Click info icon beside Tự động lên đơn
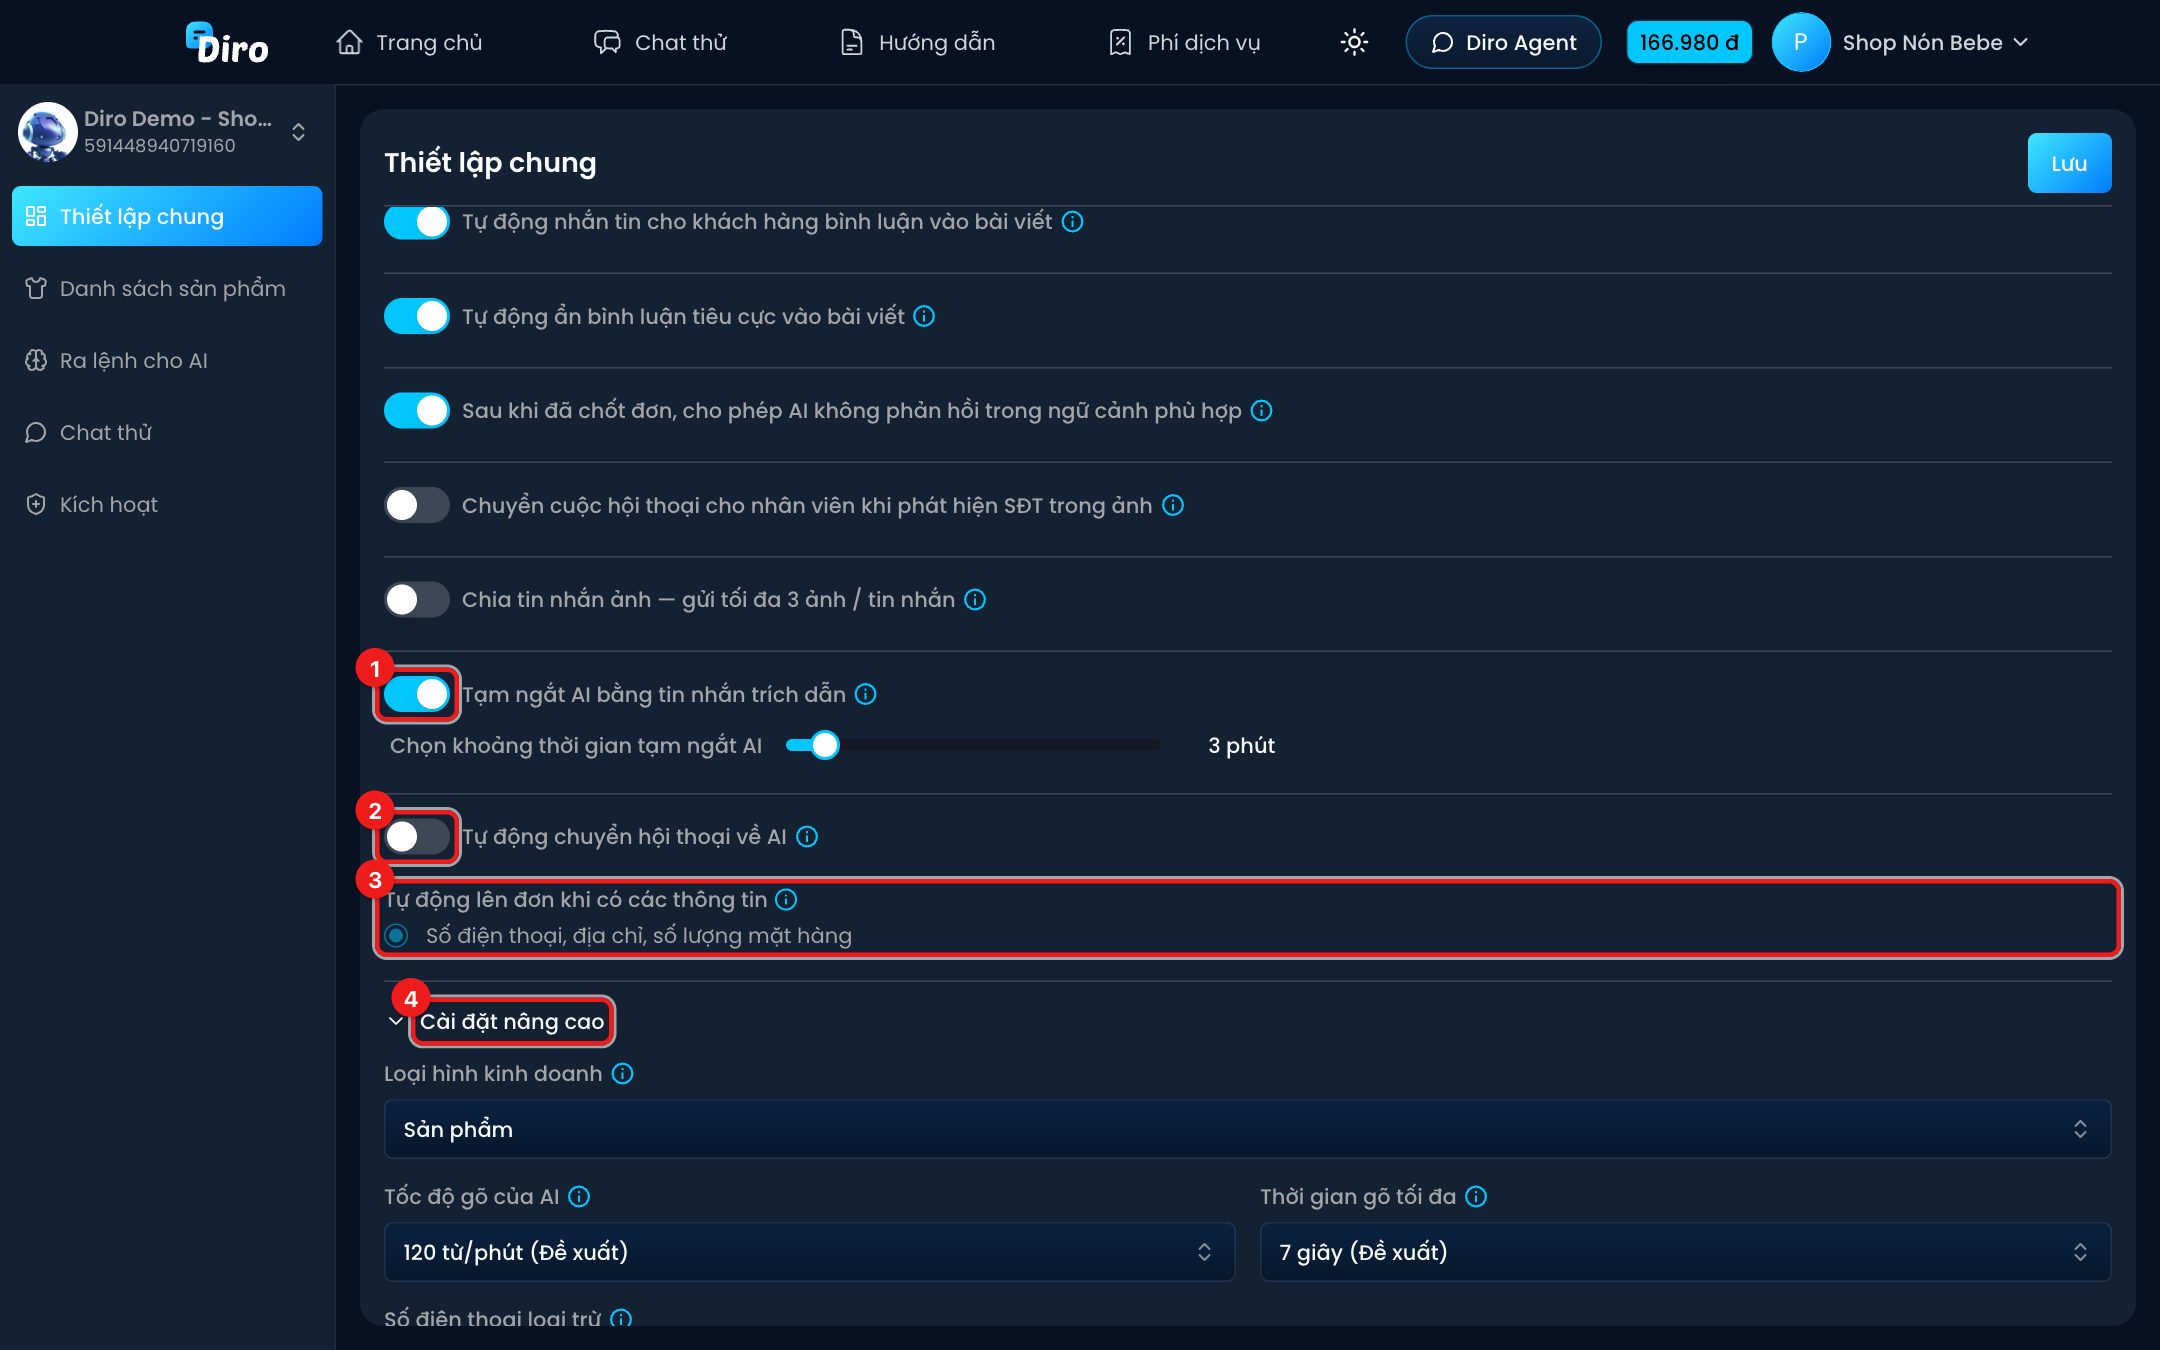Image resolution: width=2160 pixels, height=1350 pixels. 786,899
